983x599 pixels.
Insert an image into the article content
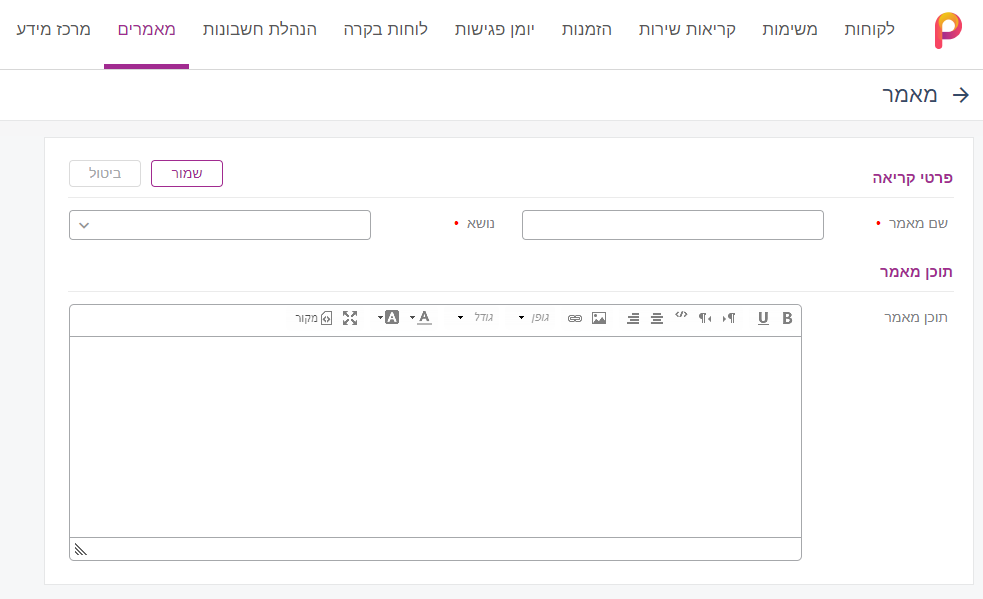click(599, 318)
